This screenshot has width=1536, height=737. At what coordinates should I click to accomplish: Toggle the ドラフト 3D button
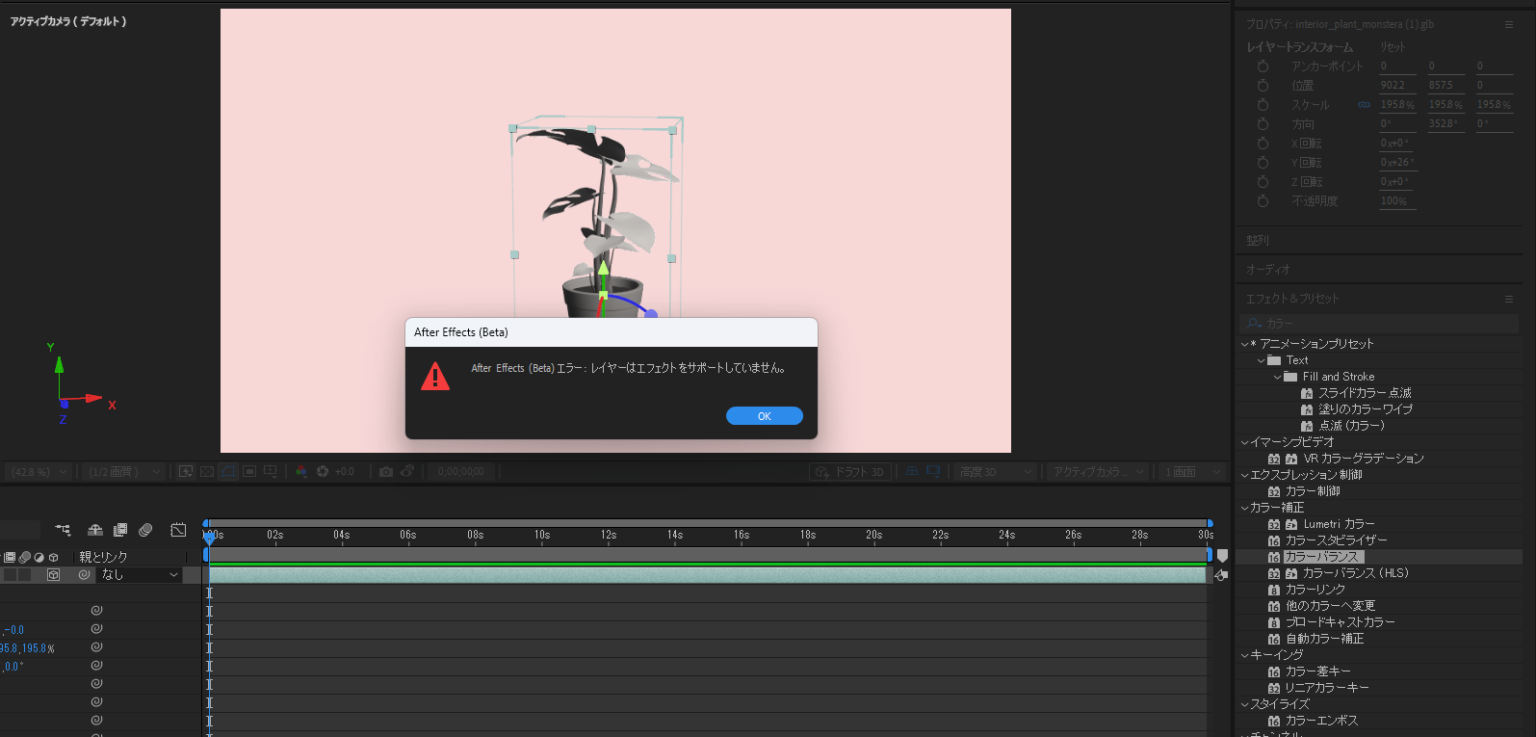pos(850,472)
